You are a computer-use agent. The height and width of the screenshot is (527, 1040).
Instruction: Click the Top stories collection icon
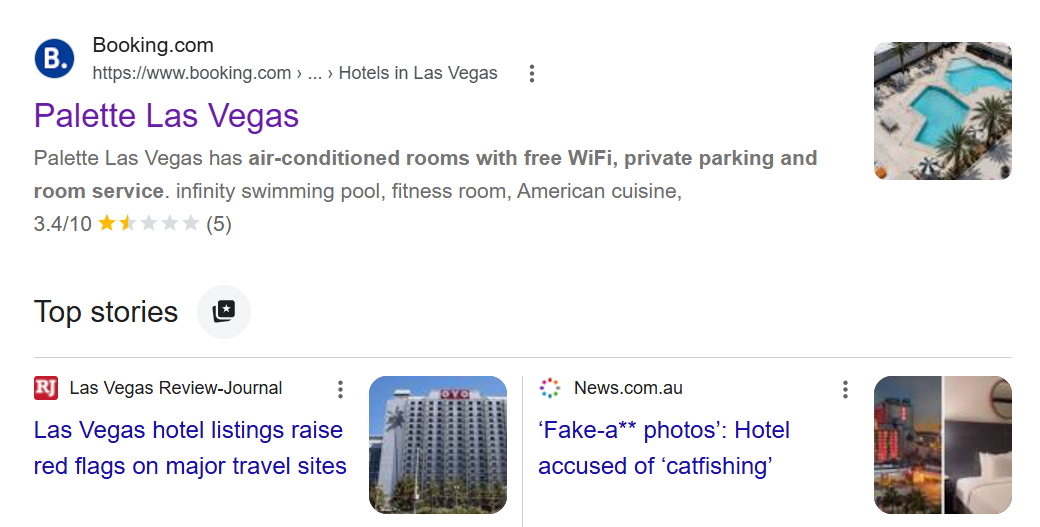224,312
